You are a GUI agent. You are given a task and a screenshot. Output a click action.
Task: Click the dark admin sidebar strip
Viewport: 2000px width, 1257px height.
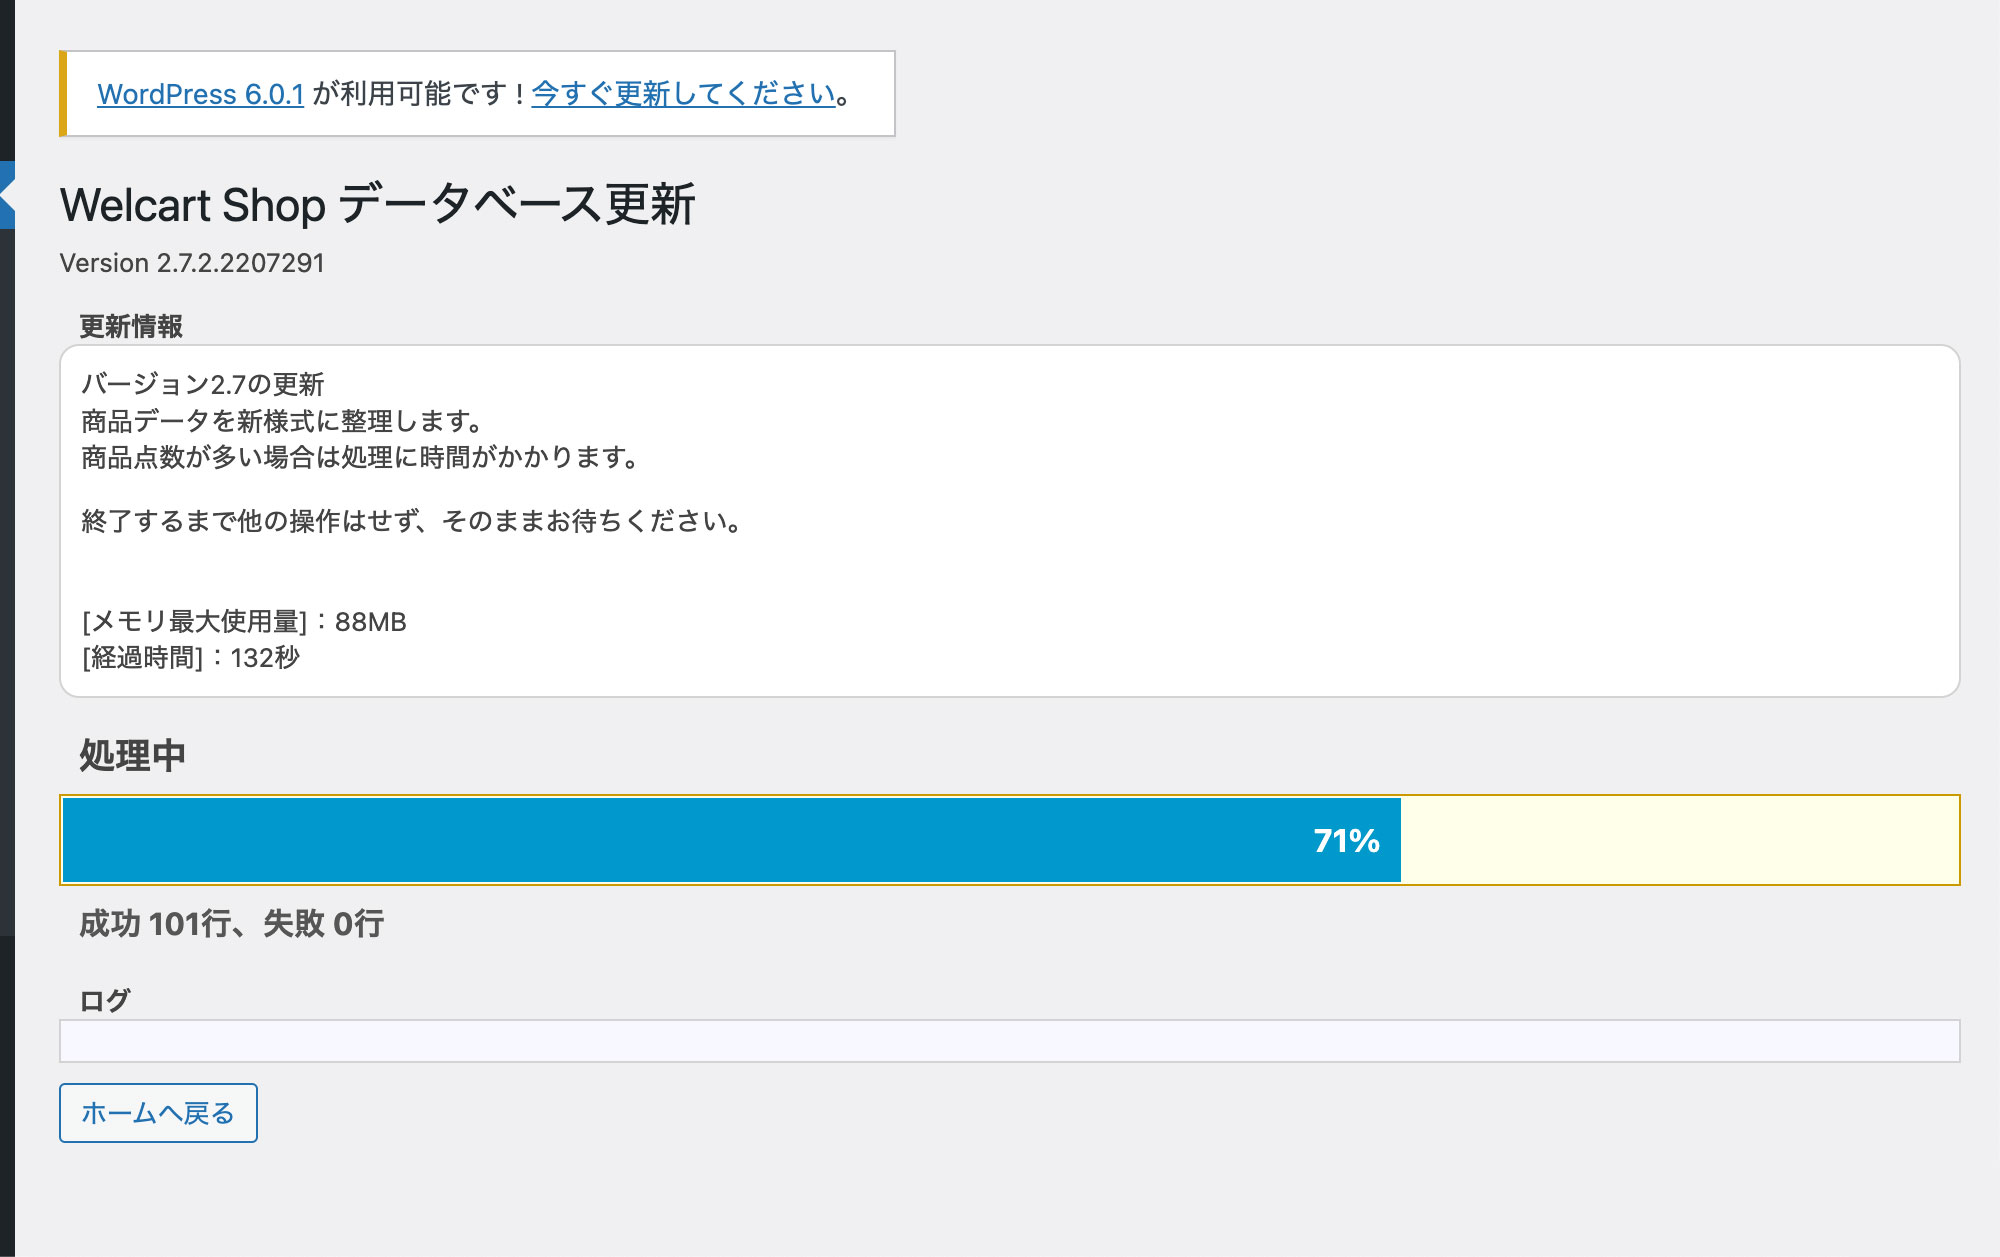click(7, 628)
